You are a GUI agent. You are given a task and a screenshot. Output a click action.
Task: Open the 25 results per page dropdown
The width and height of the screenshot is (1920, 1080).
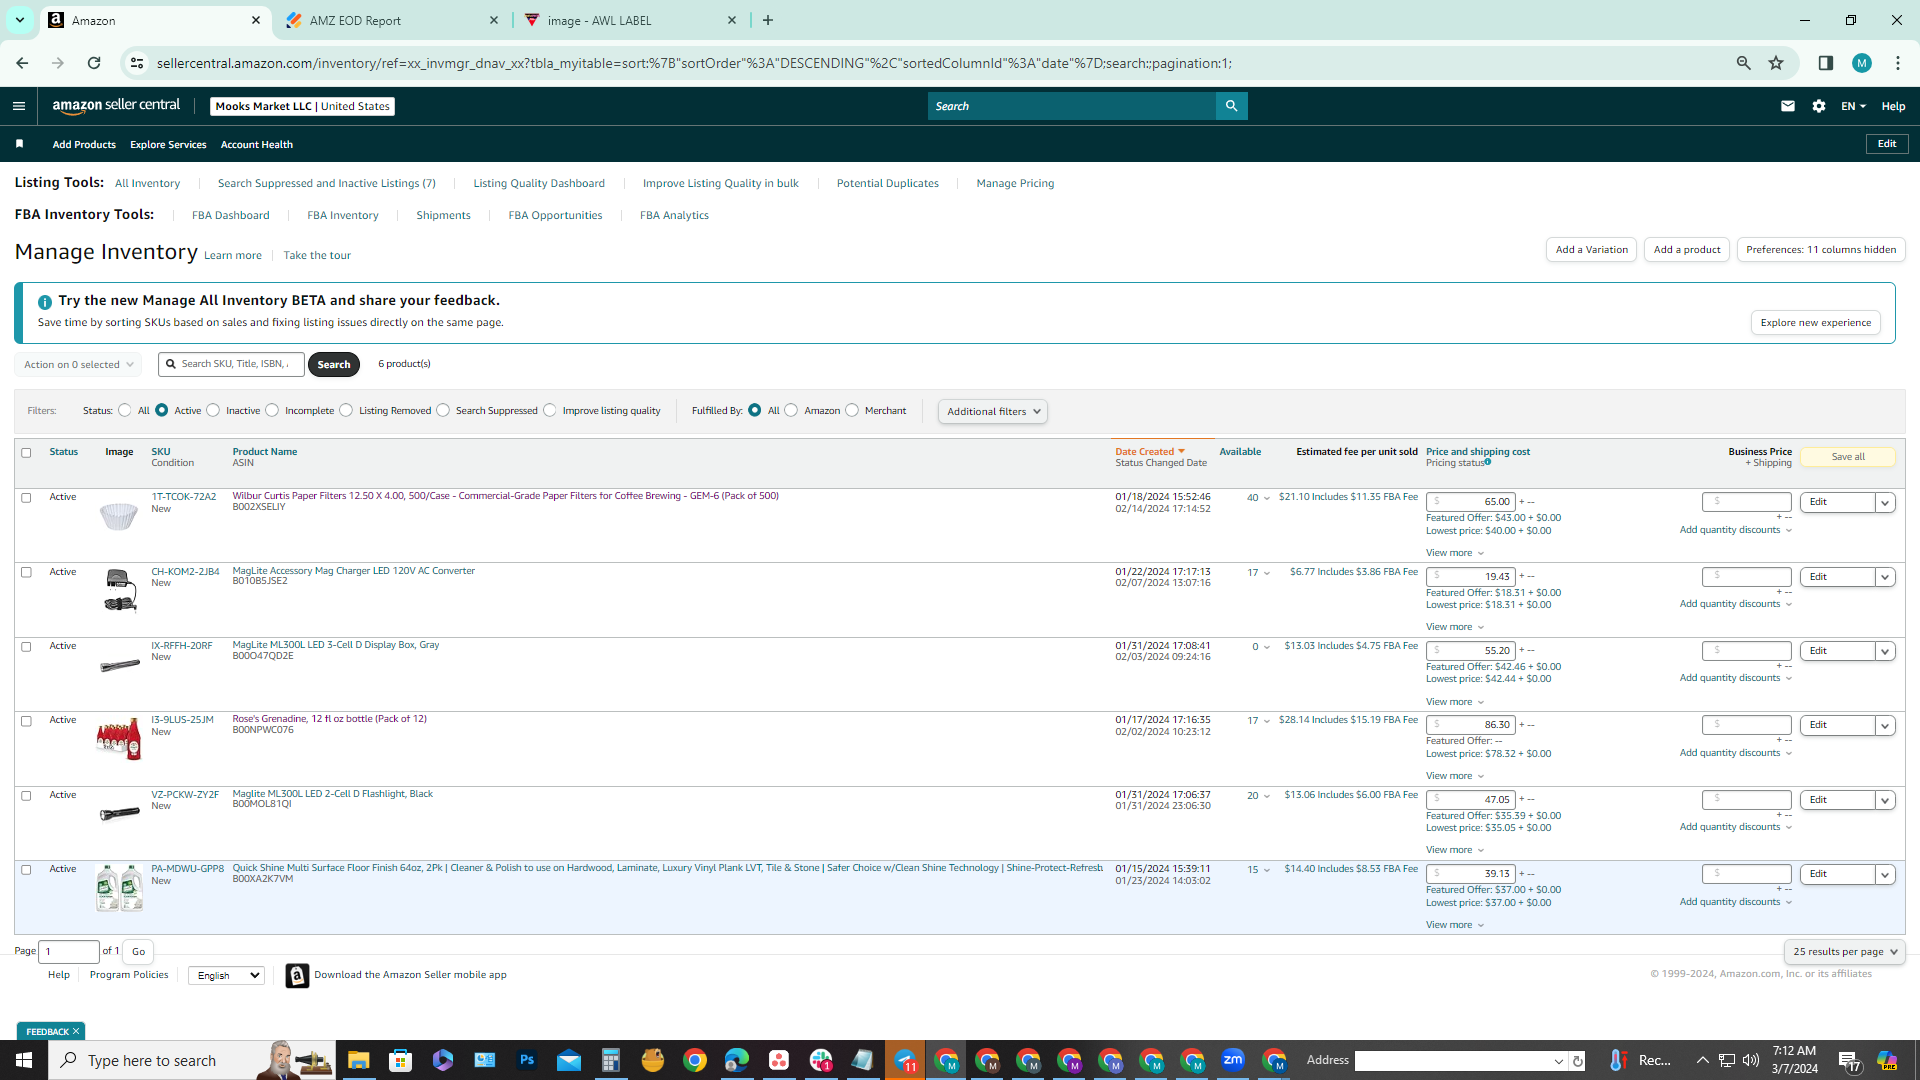tap(1845, 952)
